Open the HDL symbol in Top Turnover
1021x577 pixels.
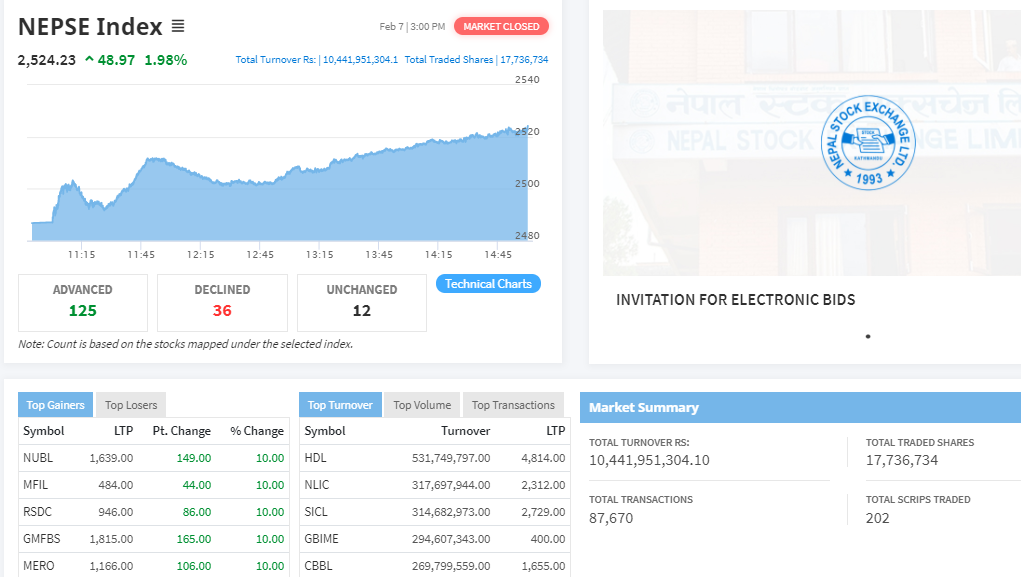[x=315, y=458]
